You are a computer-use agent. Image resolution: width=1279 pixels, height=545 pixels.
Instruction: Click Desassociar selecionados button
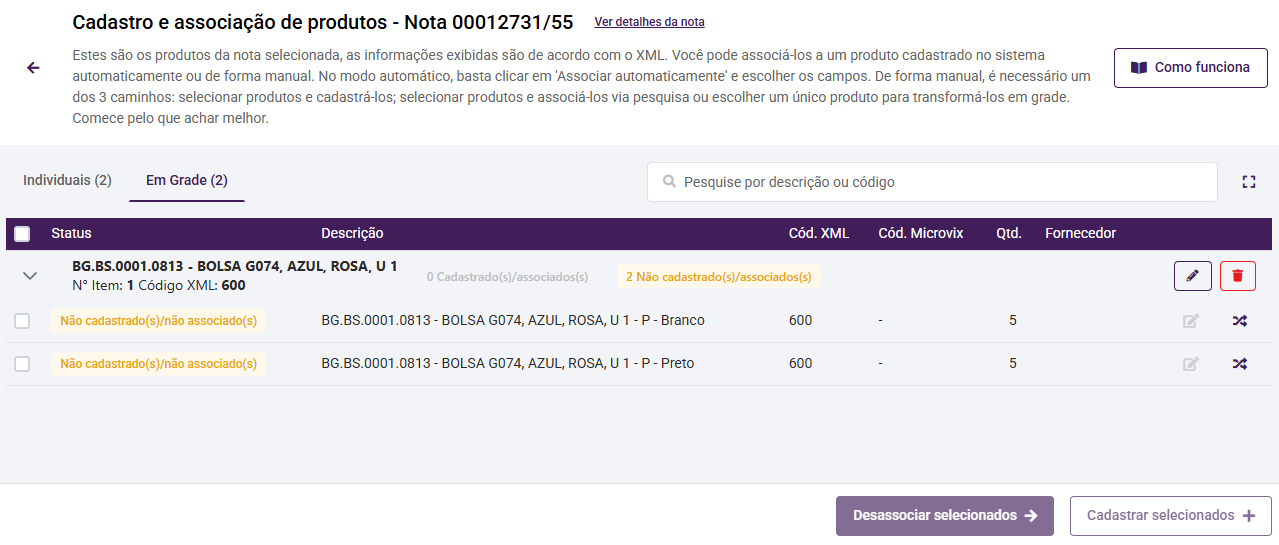coord(944,516)
